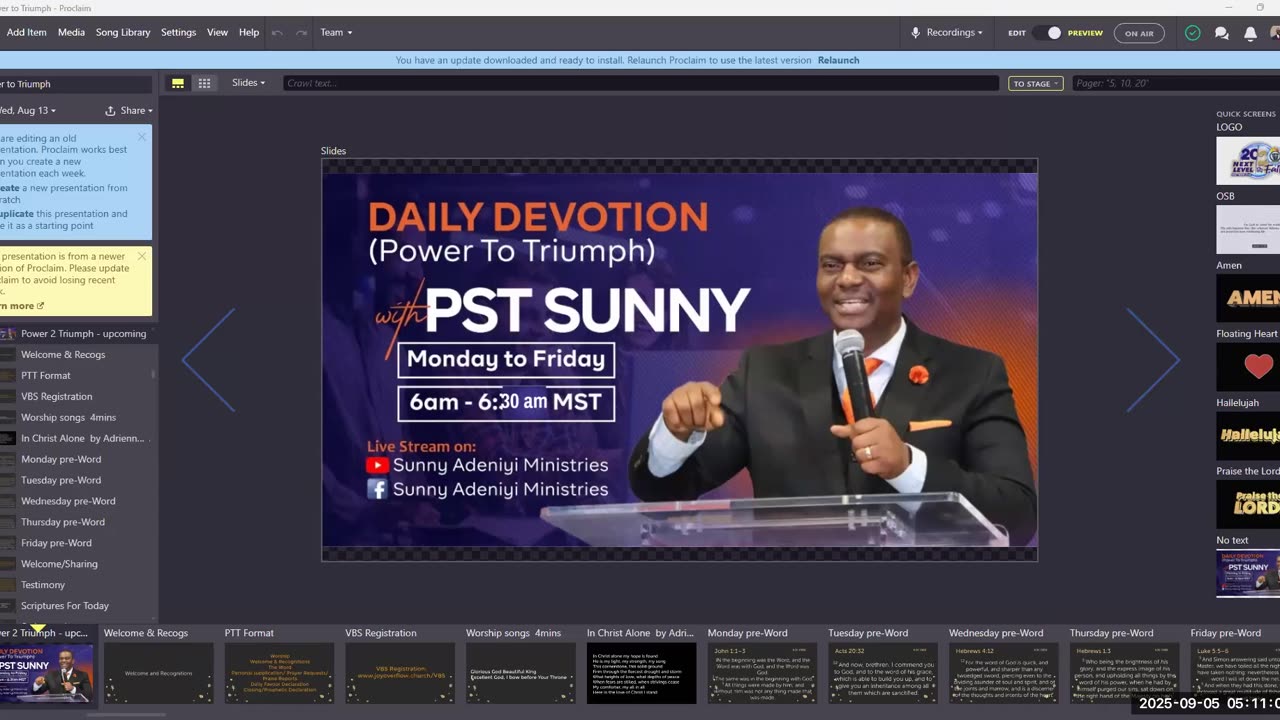Open the To Stage dropdown

pos(1035,84)
